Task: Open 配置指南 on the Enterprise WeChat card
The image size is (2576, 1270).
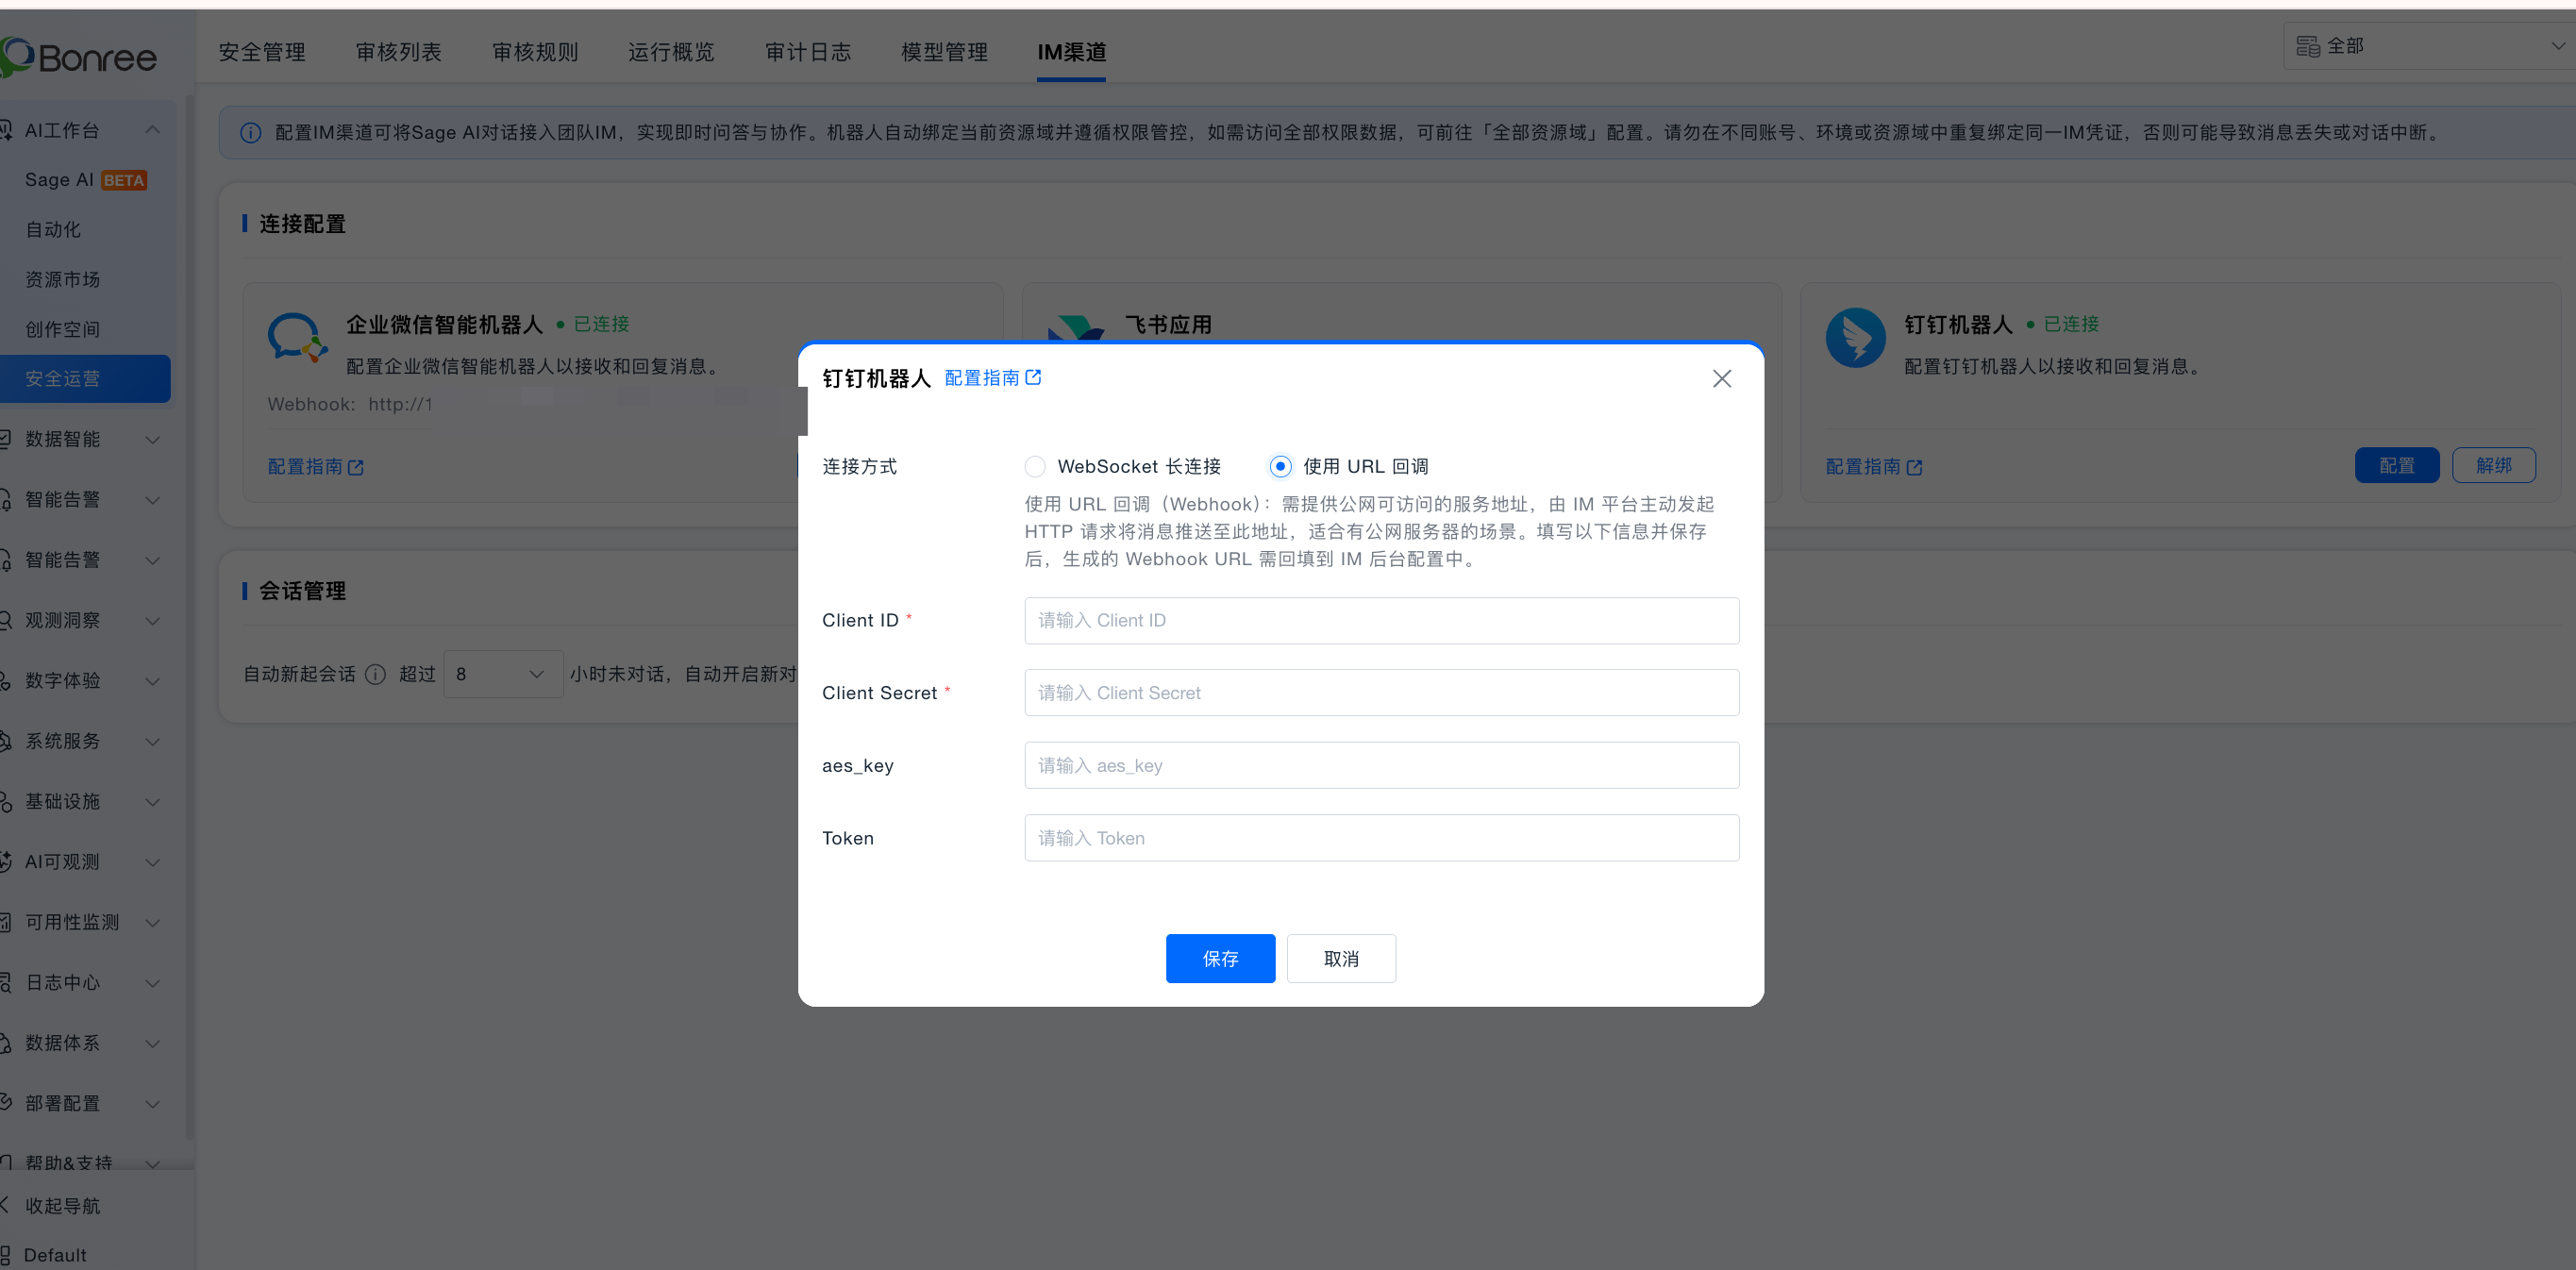Action: click(315, 467)
